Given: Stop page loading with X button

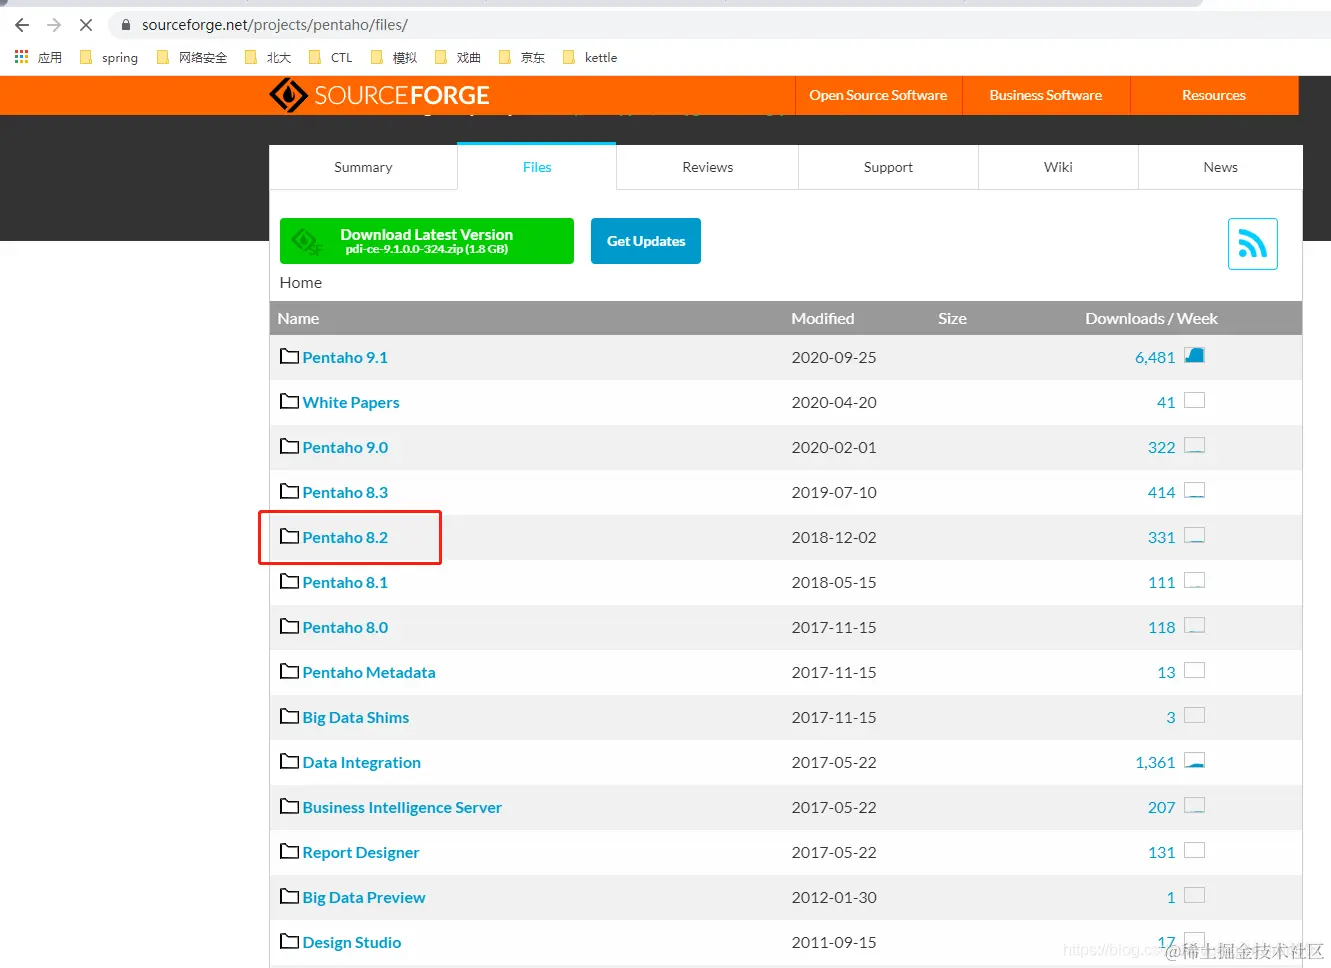Looking at the screenshot, I should coord(86,25).
